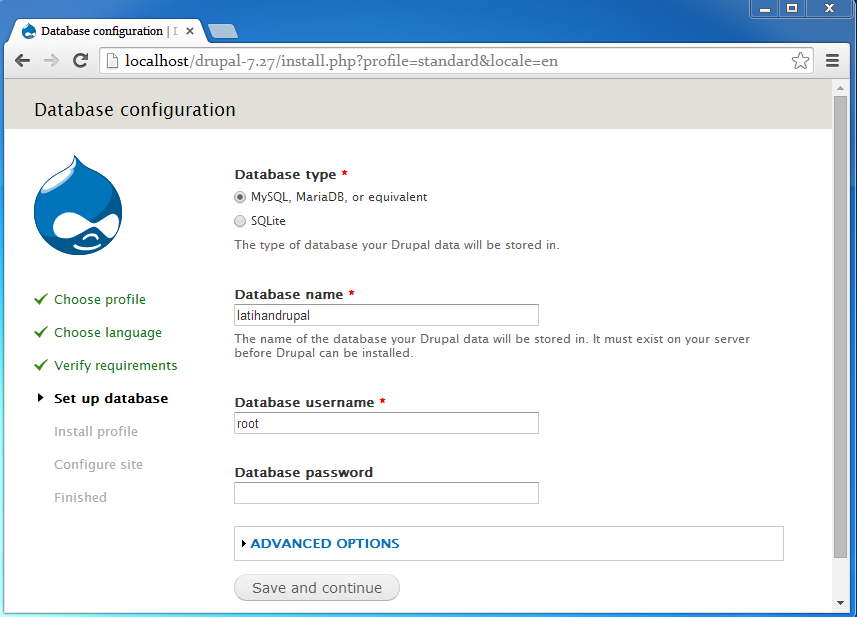Click the Choose profile step

[x=100, y=299]
